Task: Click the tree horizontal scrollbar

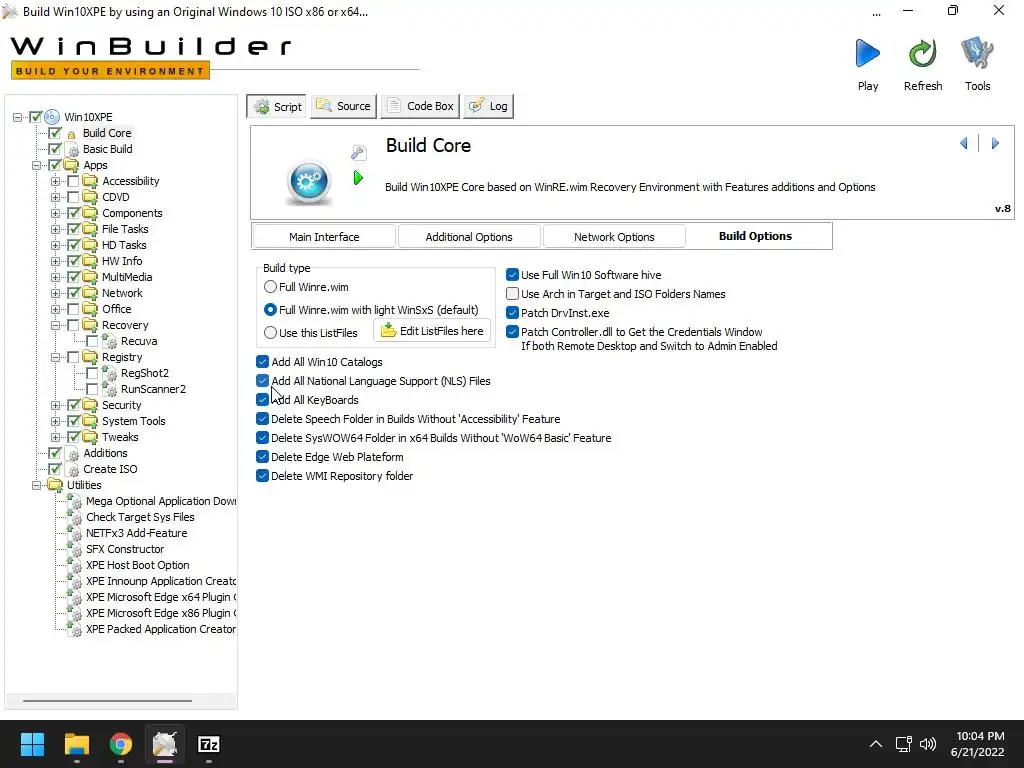Action: [x=107, y=701]
